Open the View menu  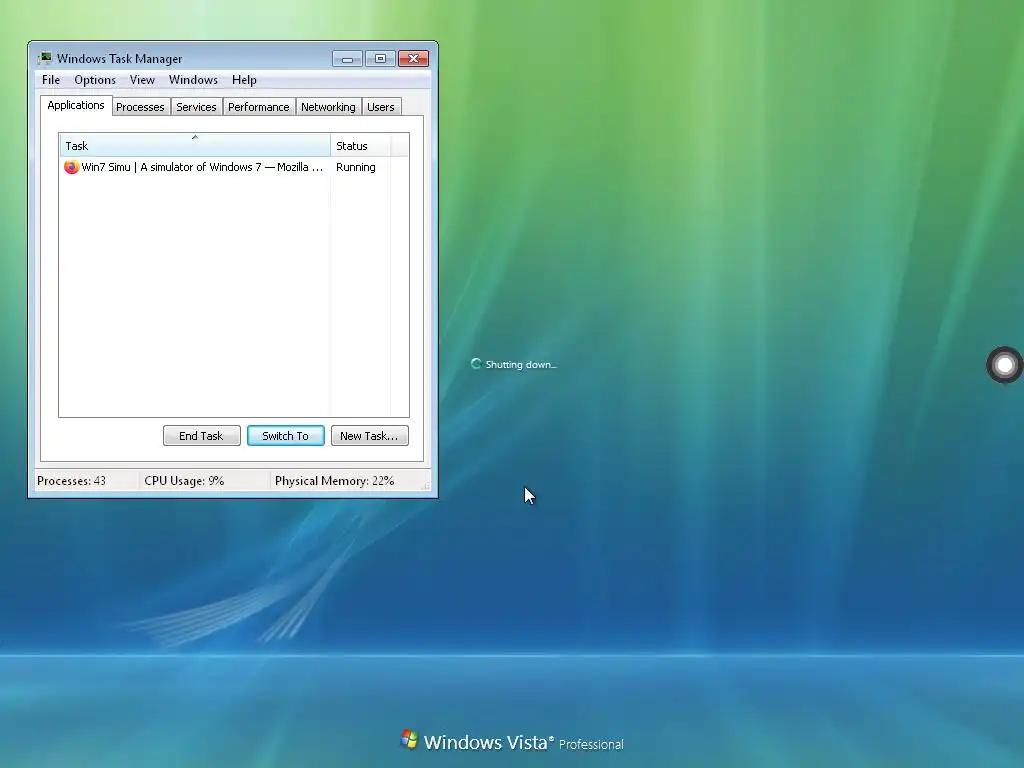pyautogui.click(x=142, y=80)
